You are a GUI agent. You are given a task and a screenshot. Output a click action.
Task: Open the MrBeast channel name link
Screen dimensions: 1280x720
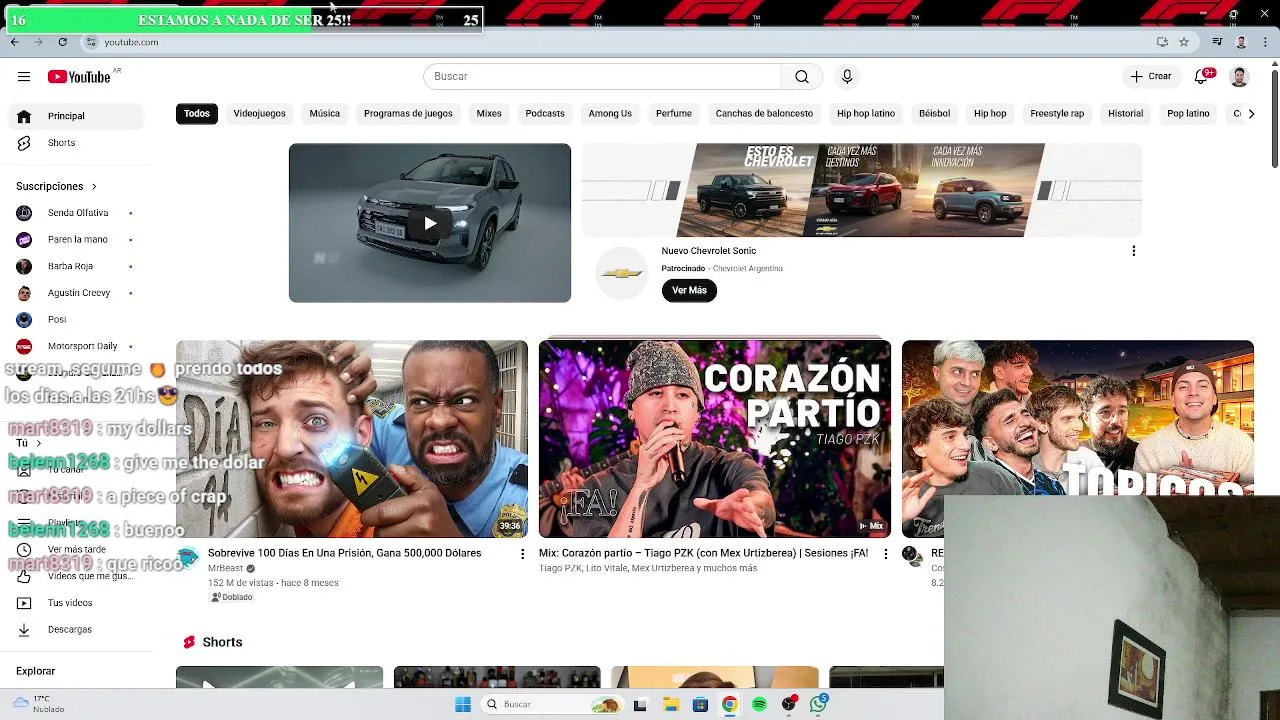click(225, 569)
